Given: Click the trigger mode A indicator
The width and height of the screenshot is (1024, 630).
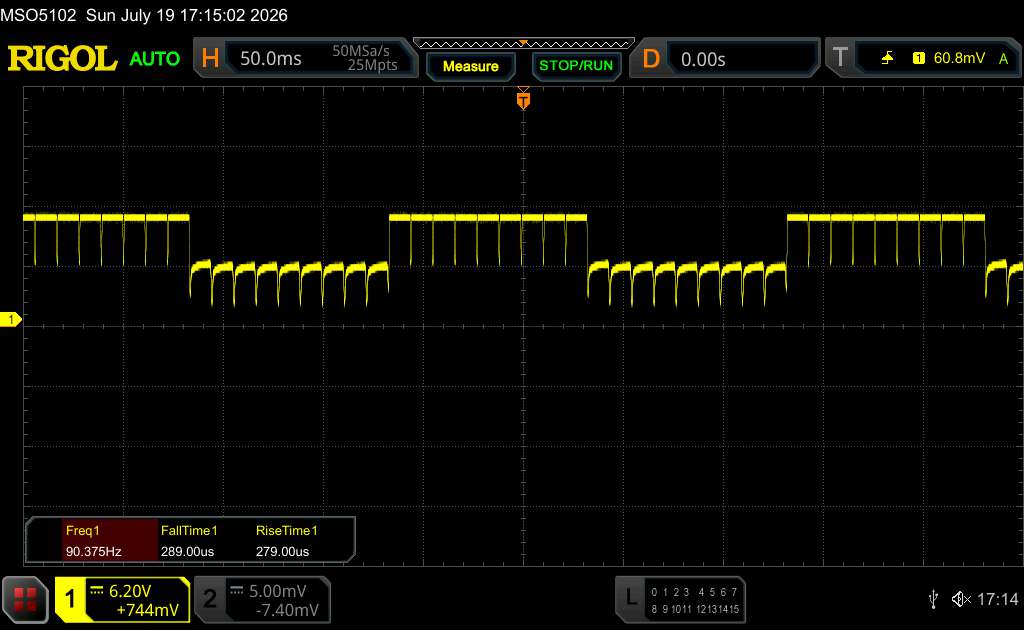Looking at the screenshot, I should coord(1003,59).
